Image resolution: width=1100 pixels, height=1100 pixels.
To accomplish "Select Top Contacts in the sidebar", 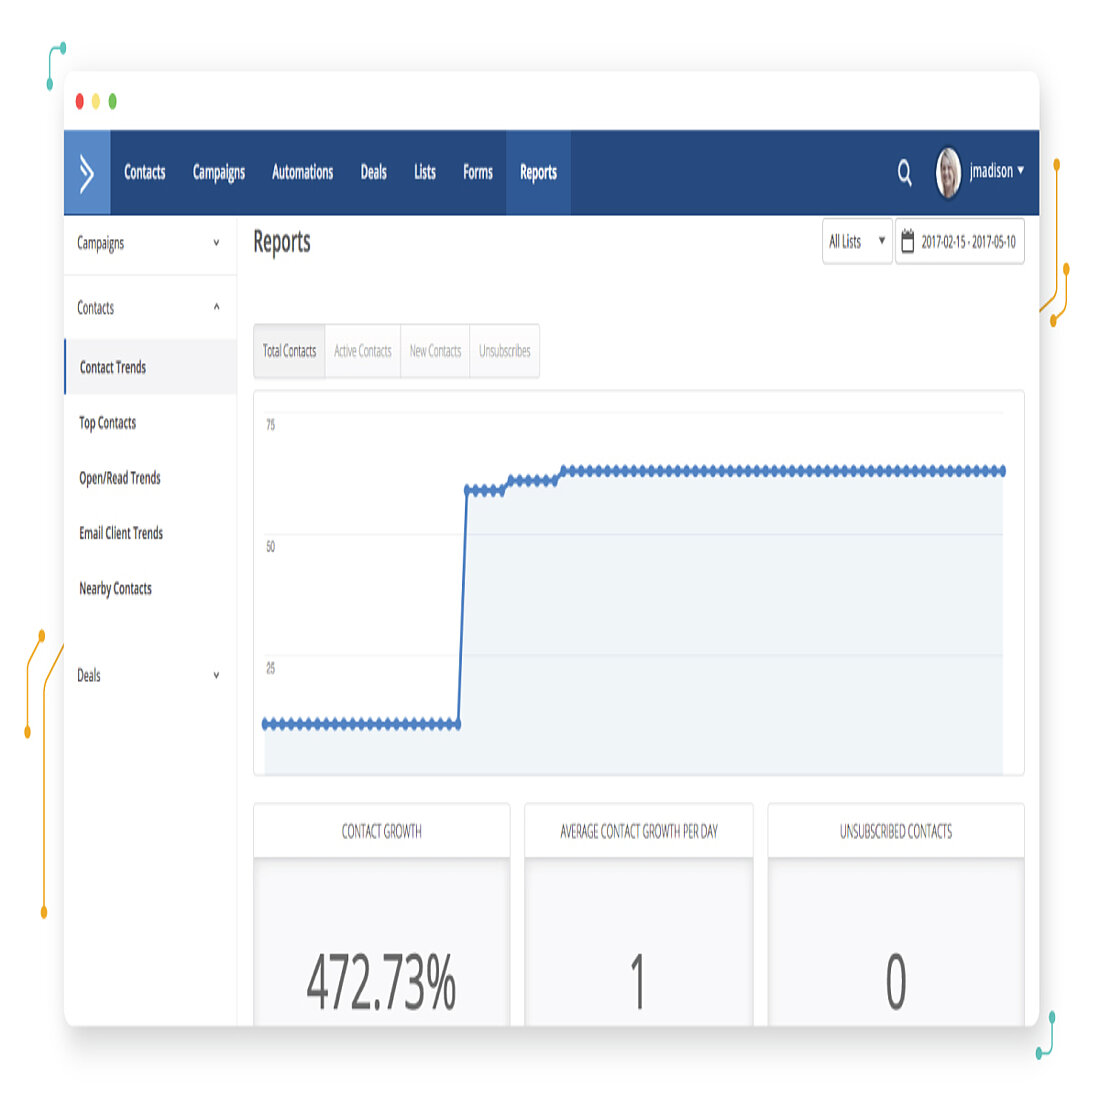I will (107, 423).
